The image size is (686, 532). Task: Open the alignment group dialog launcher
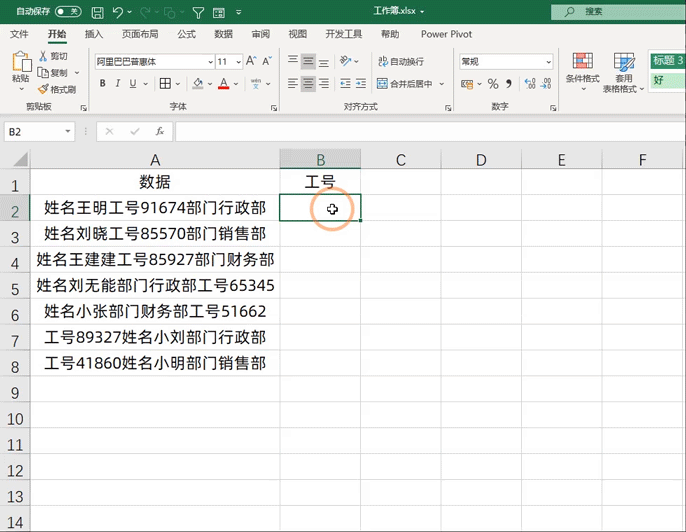[448, 108]
